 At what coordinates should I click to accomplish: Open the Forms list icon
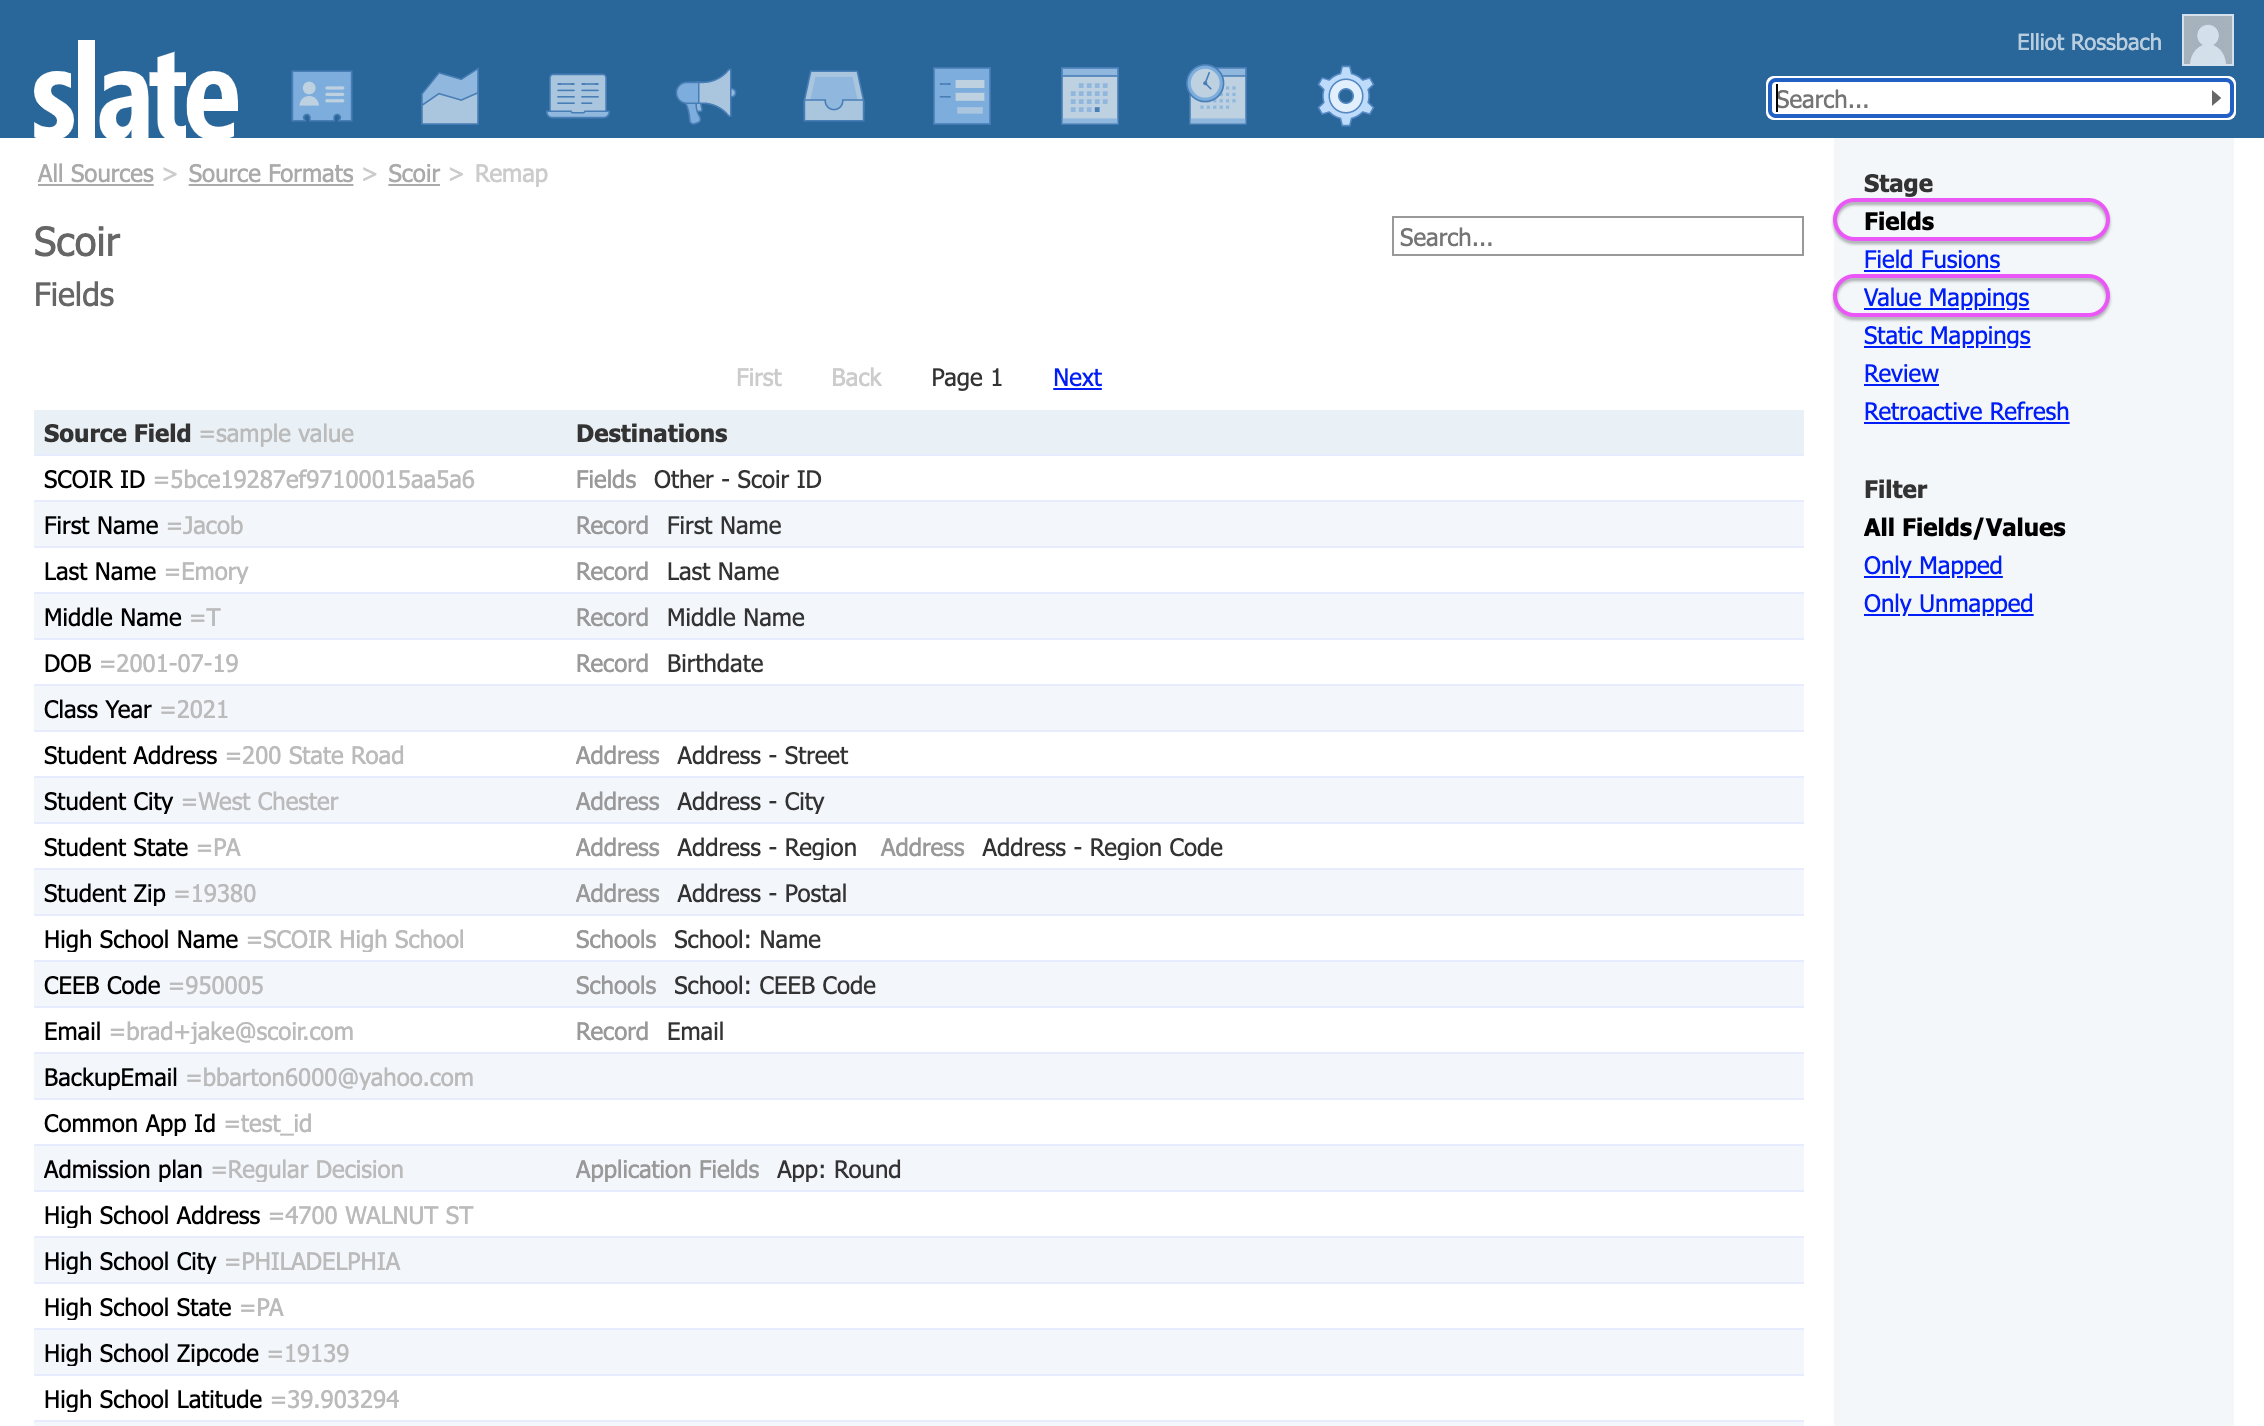click(961, 96)
